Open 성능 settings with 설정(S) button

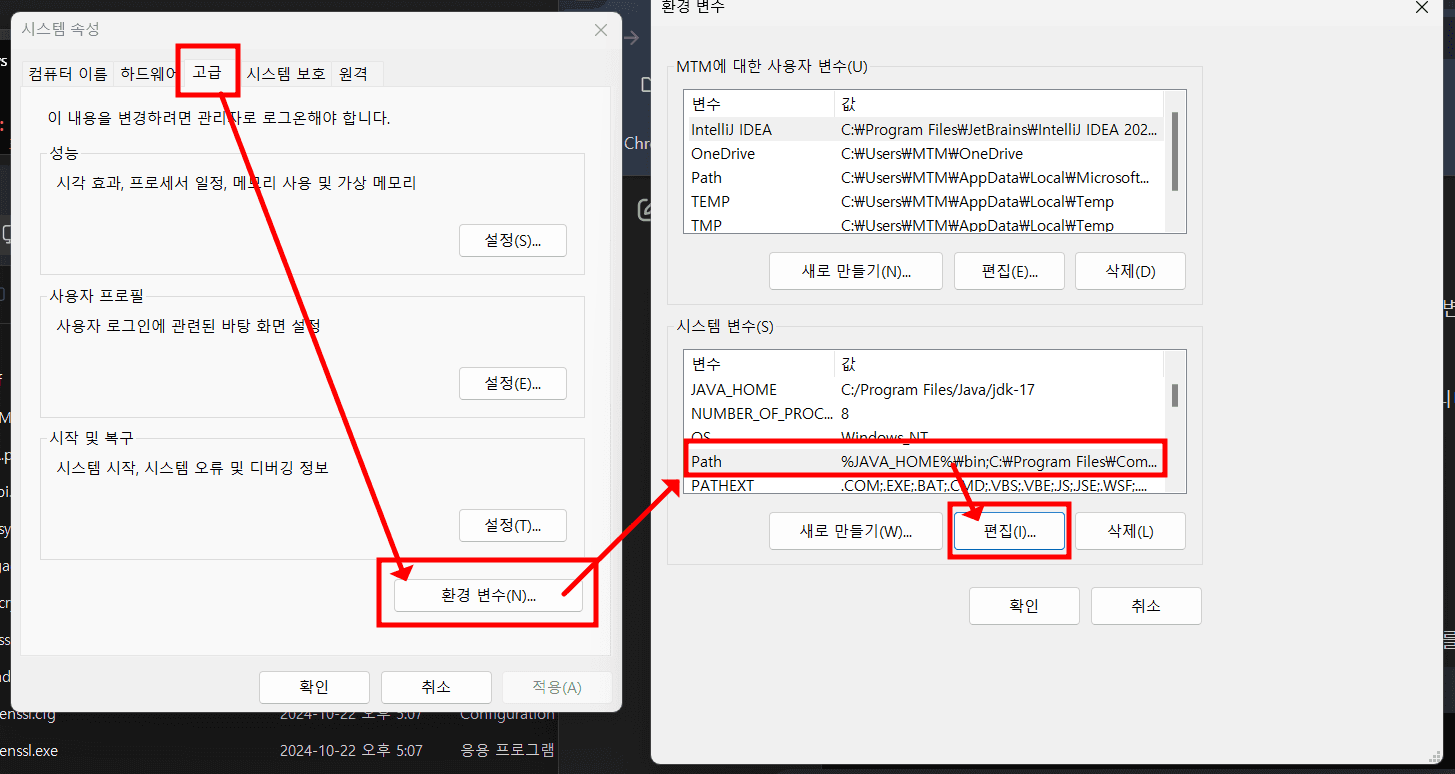pyautogui.click(x=512, y=241)
